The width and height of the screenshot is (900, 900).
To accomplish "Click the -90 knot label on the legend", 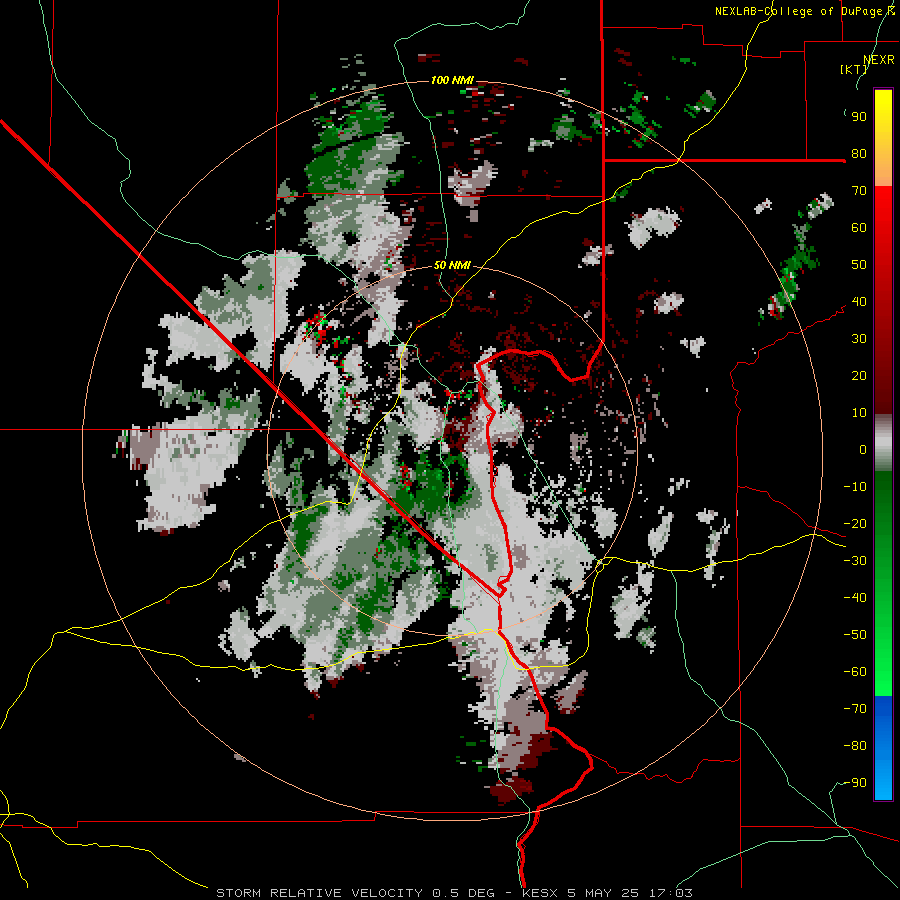I will pyautogui.click(x=855, y=783).
